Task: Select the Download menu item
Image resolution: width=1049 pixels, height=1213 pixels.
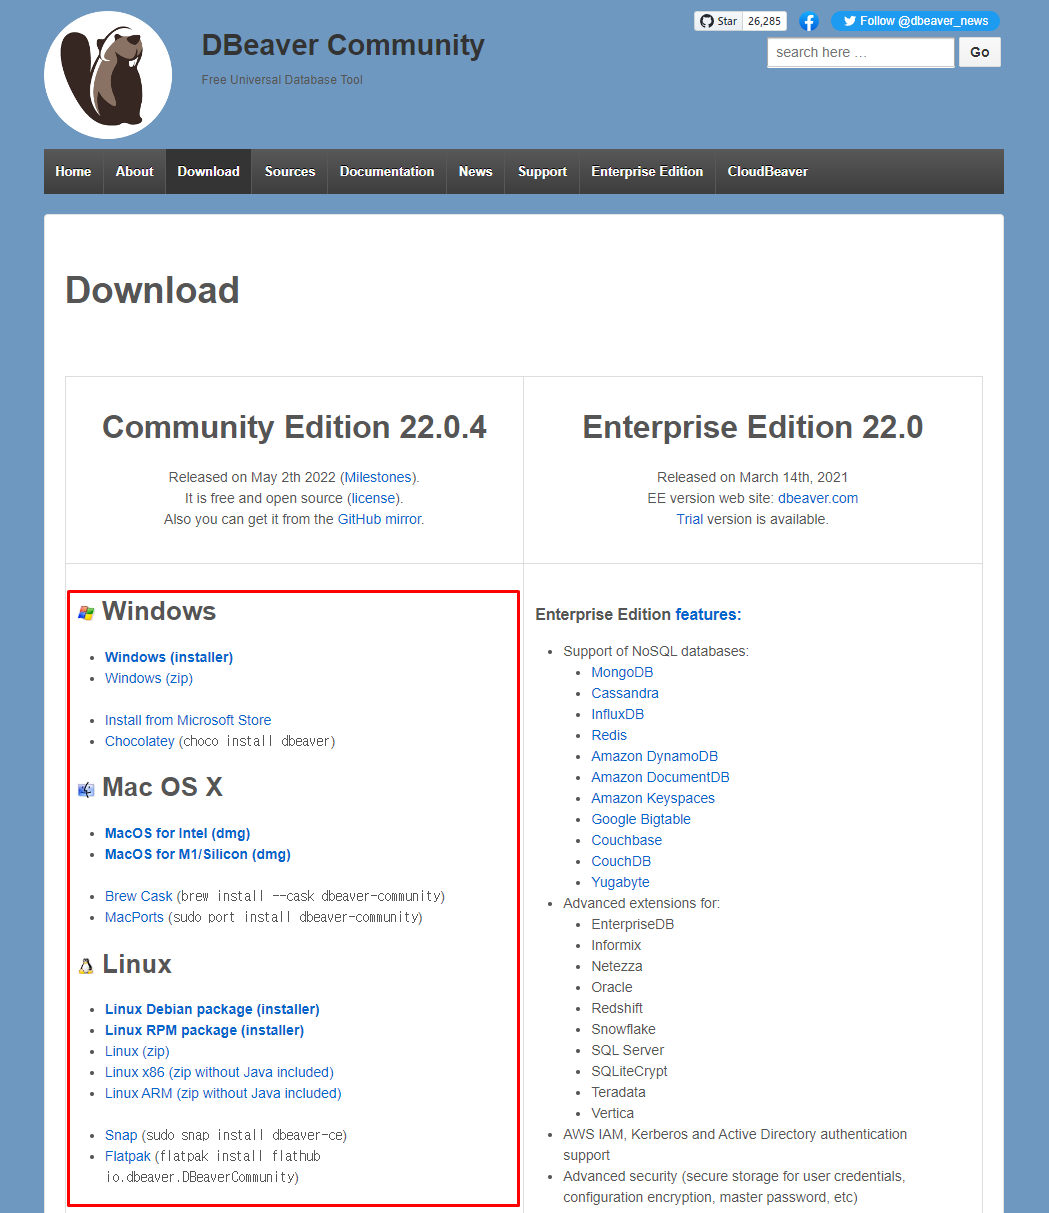Action: click(x=208, y=171)
